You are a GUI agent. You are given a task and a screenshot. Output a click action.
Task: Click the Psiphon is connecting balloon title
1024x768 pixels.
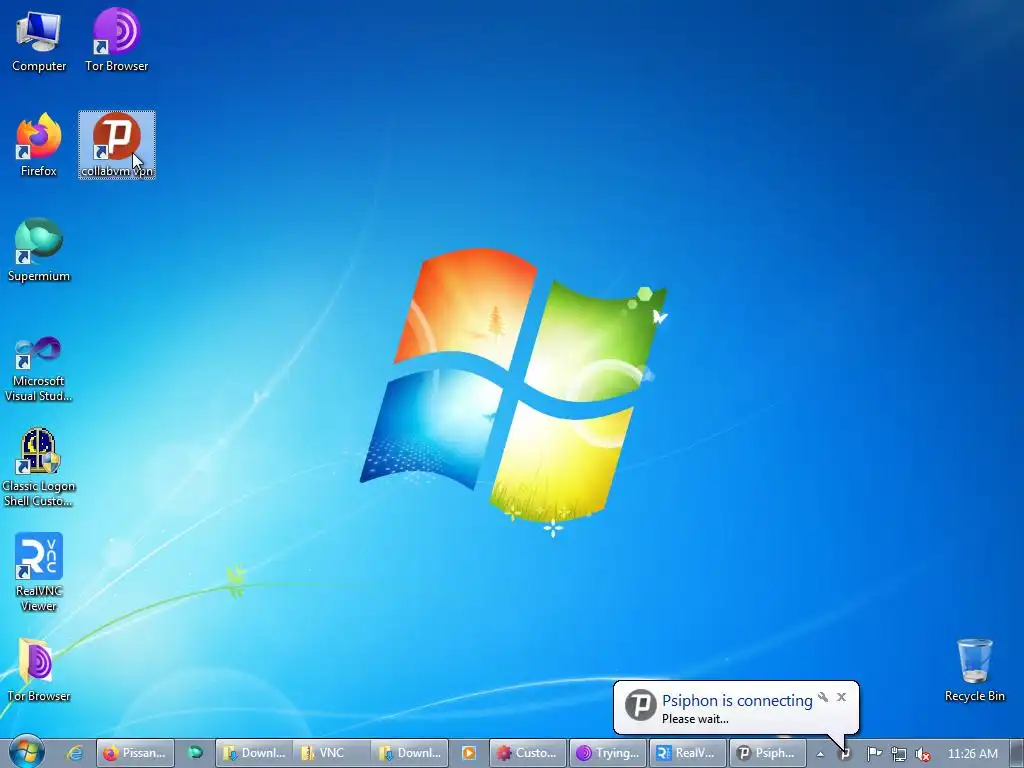pos(737,700)
